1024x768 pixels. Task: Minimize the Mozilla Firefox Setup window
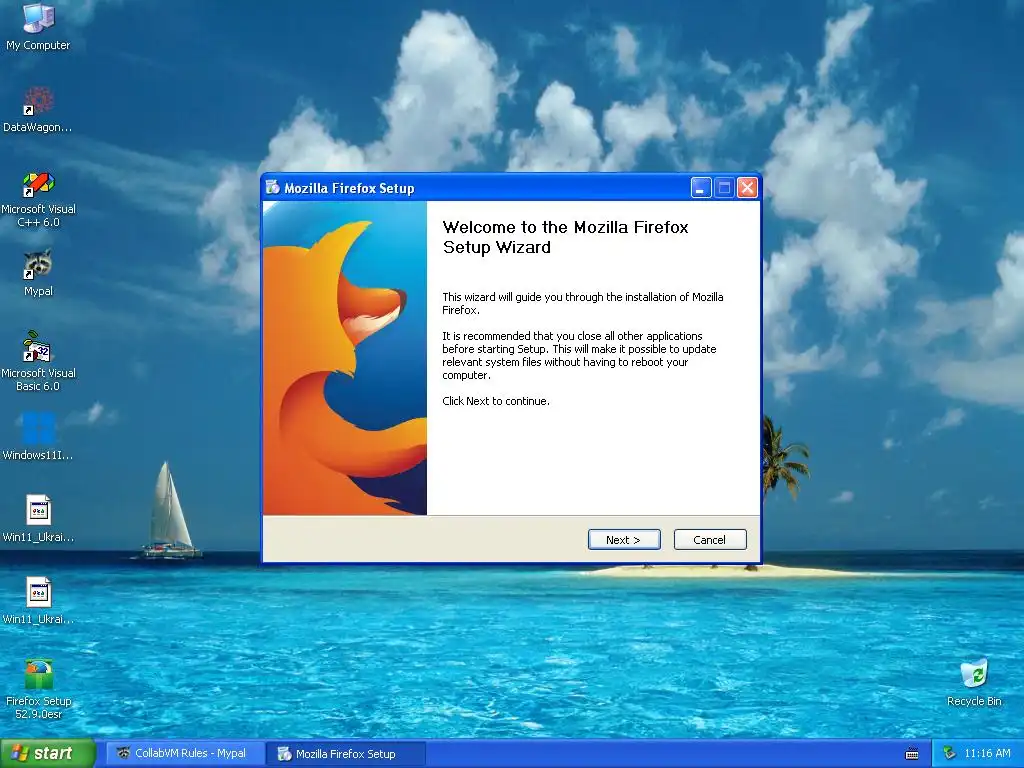(701, 188)
